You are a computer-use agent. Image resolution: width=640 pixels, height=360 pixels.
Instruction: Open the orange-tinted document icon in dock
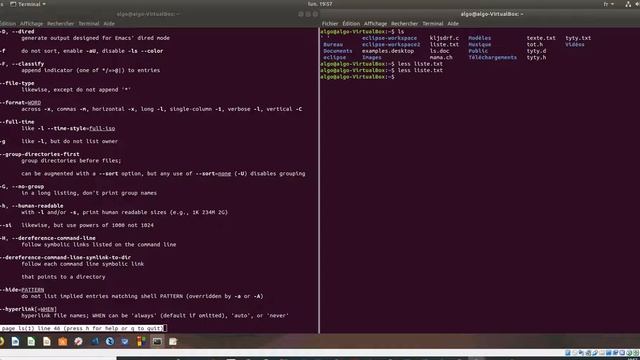(47, 341)
